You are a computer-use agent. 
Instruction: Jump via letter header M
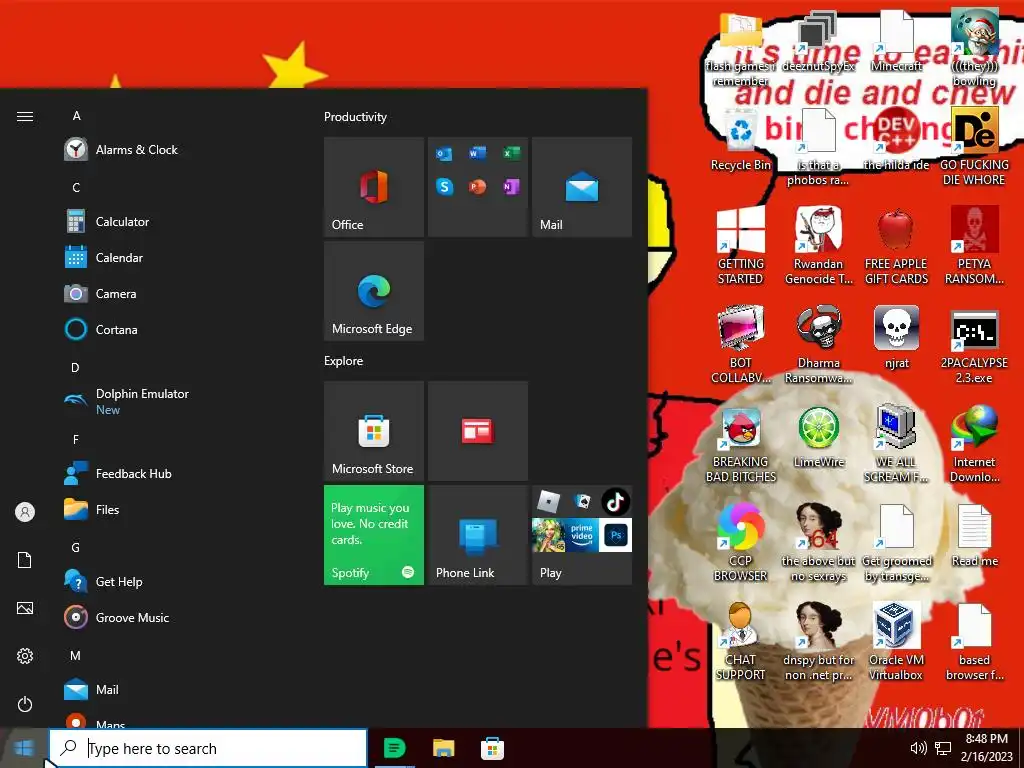pyautogui.click(x=76, y=655)
